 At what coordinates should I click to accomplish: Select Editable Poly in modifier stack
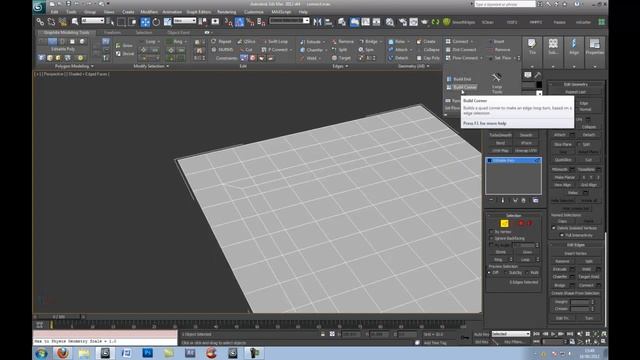pyautogui.click(x=513, y=160)
